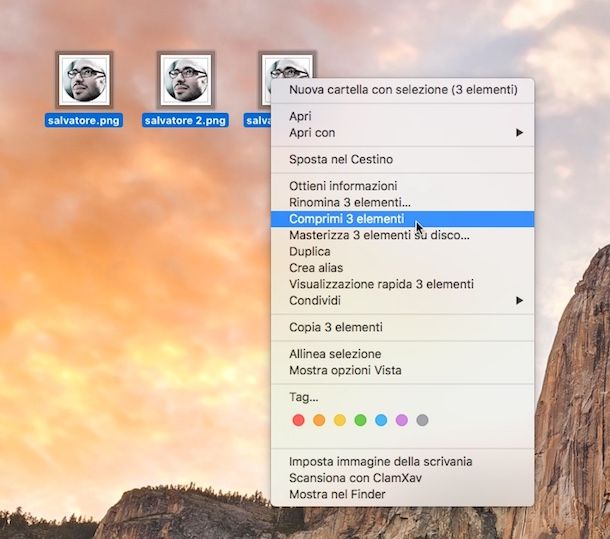Viewport: 610px width, 539px height.
Task: Apply the blue tag color
Action: click(x=381, y=420)
